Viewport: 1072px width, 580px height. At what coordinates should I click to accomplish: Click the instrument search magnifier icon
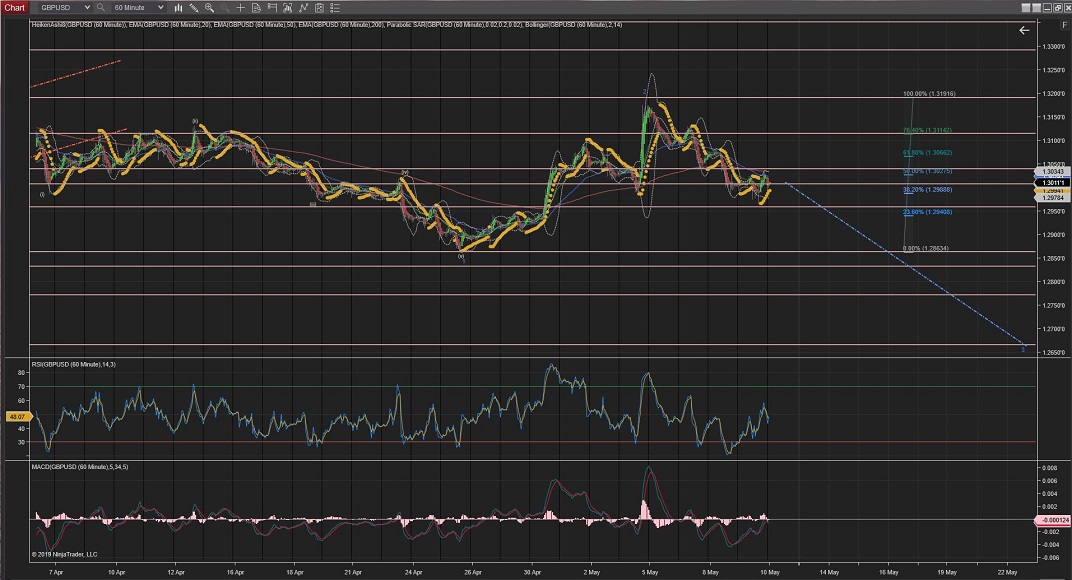[101, 7]
